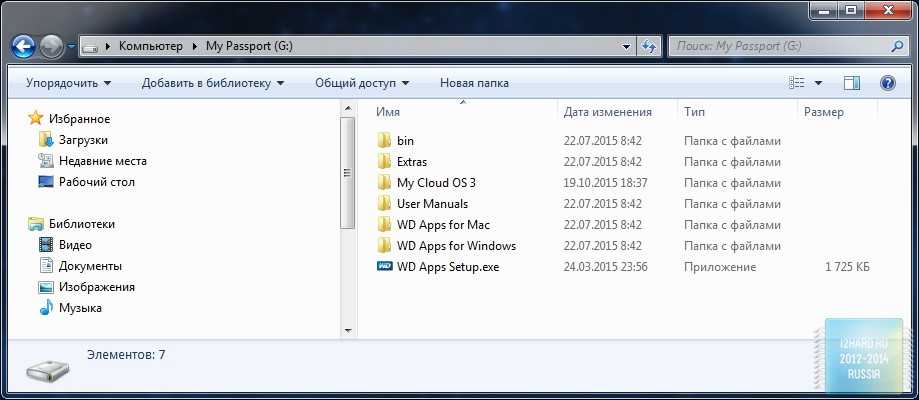Expand the Добавить в библиотеку menu
919x400 pixels.
[x=212, y=83]
